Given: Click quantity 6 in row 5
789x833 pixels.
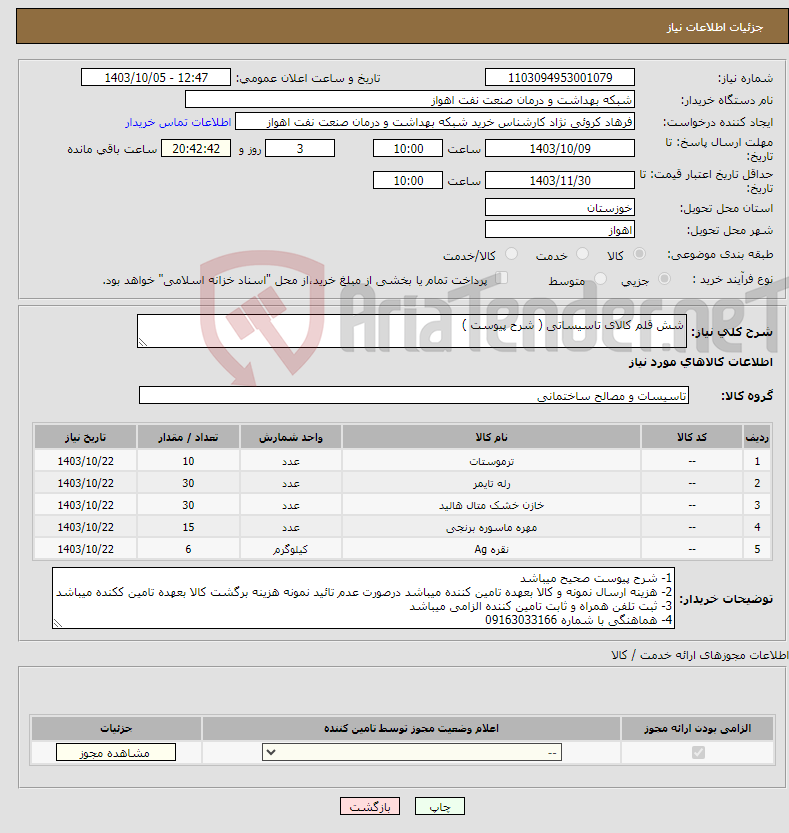Looking at the screenshot, I should pyautogui.click(x=188, y=549).
